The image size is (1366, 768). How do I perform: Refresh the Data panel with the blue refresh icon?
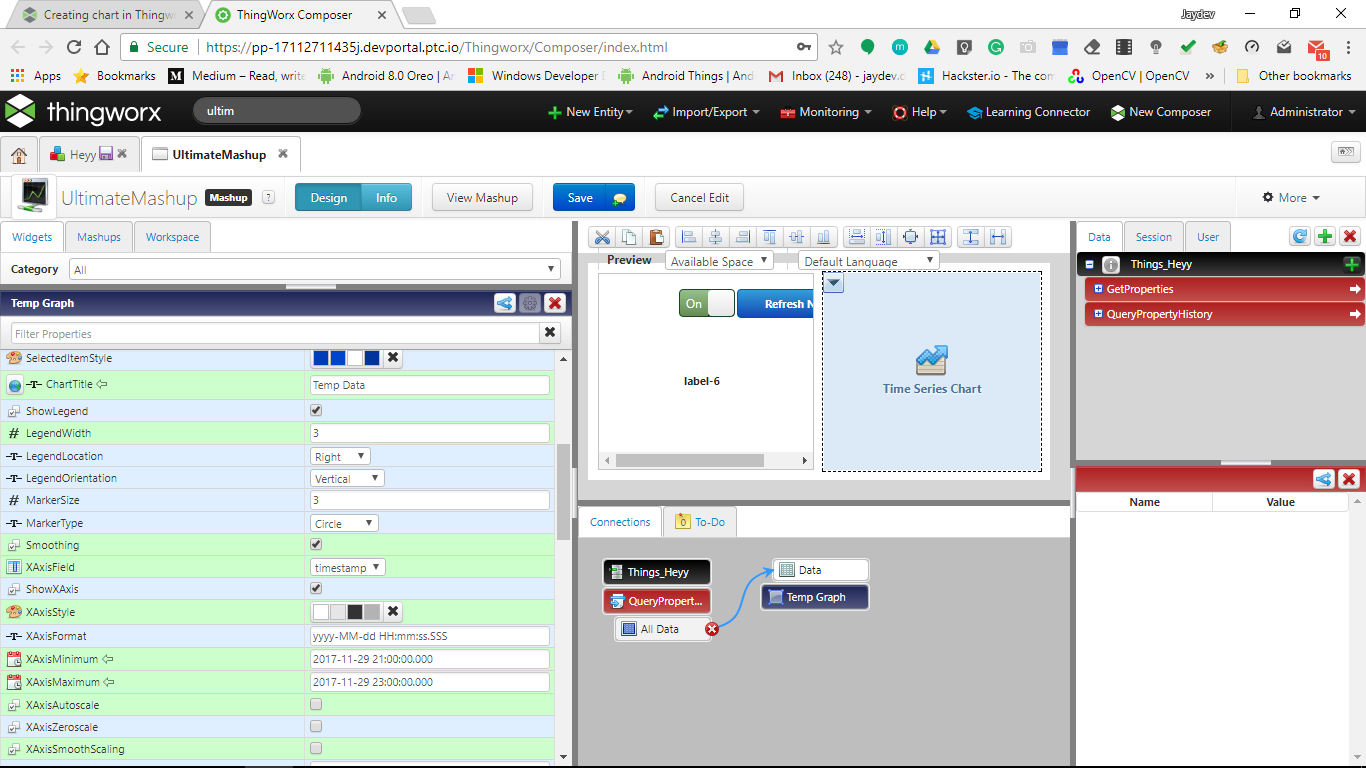pos(1299,236)
